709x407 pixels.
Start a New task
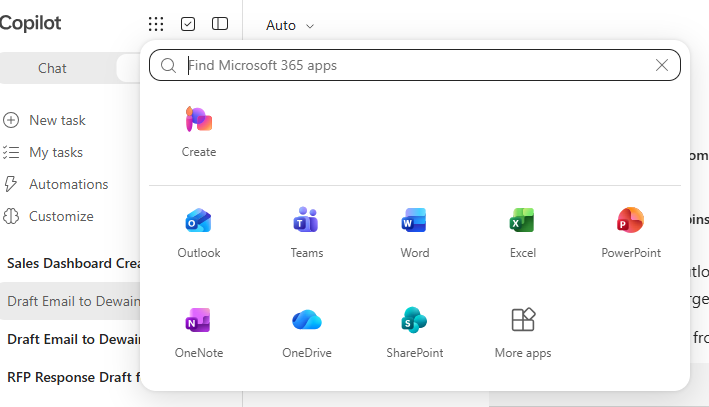tap(44, 120)
